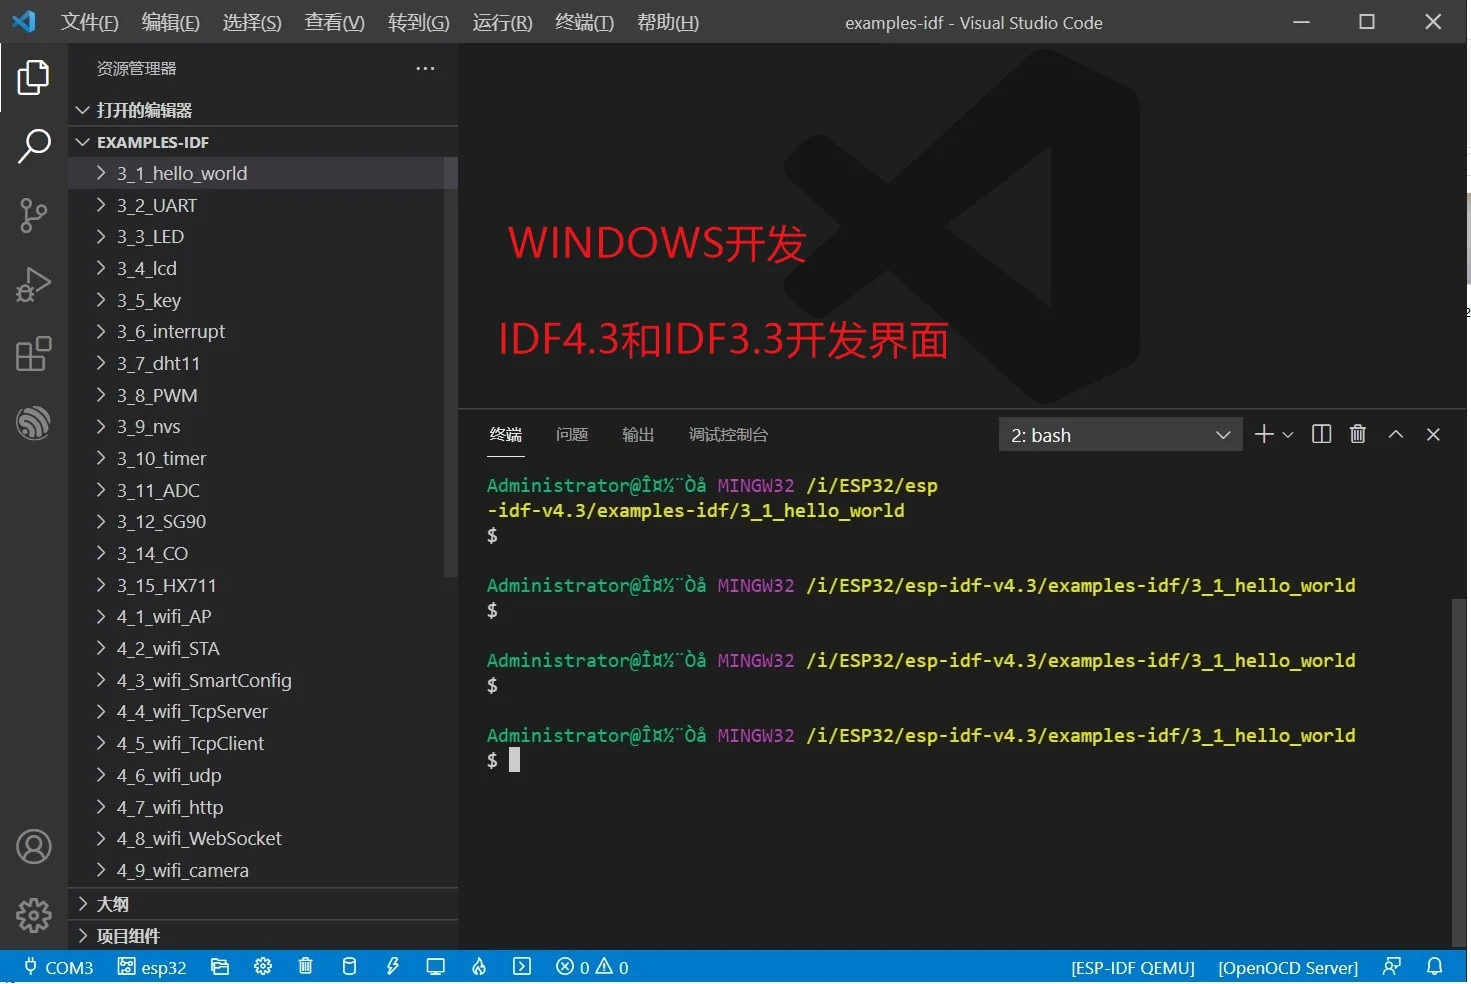Open the Source Control view
Screen dimensions: 1471x984
[34, 215]
